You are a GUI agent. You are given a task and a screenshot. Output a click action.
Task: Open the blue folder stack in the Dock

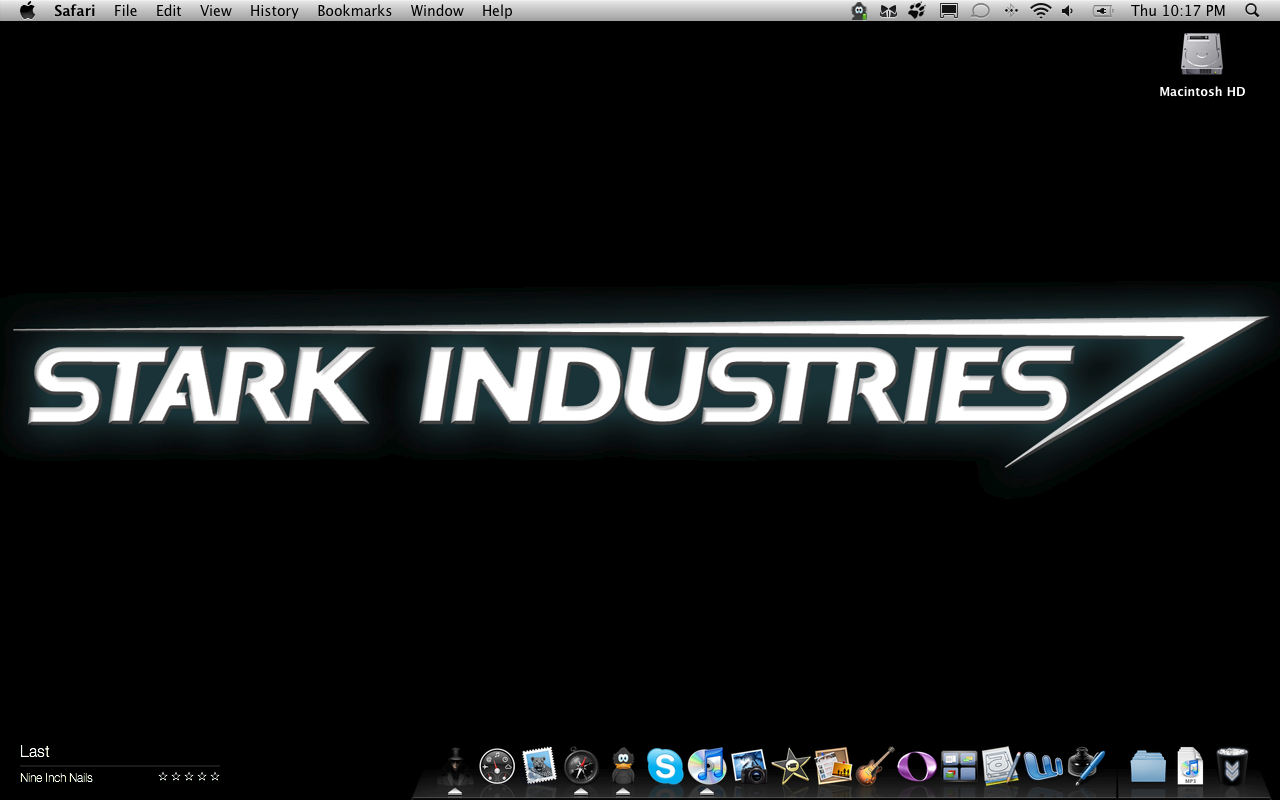coord(1148,766)
